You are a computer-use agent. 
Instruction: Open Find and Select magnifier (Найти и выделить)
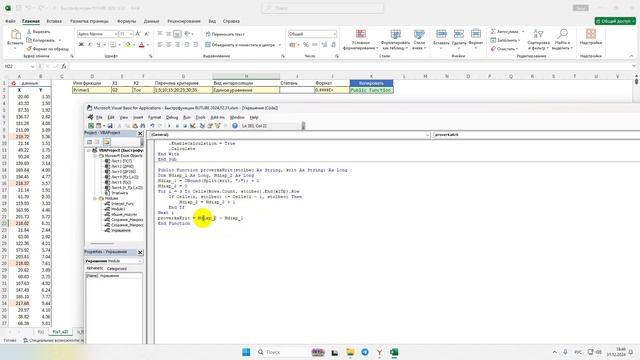(562, 40)
